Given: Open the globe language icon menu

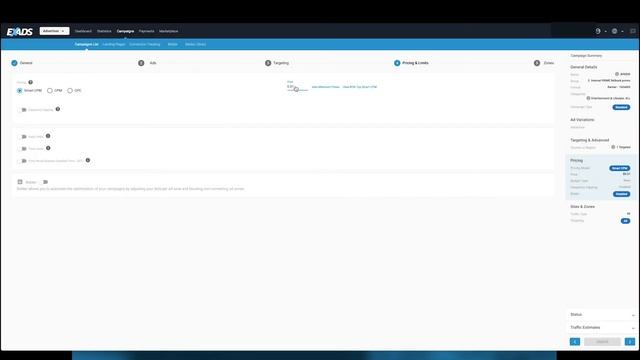Looking at the screenshot, I should (x=614, y=31).
